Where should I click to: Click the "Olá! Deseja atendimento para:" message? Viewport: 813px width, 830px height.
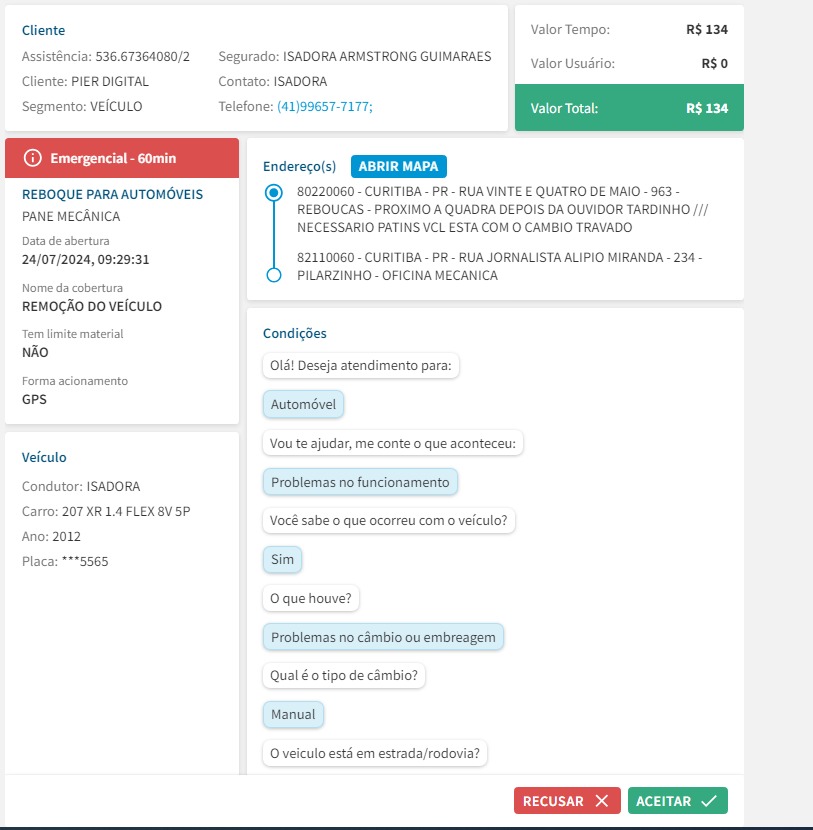tap(361, 366)
